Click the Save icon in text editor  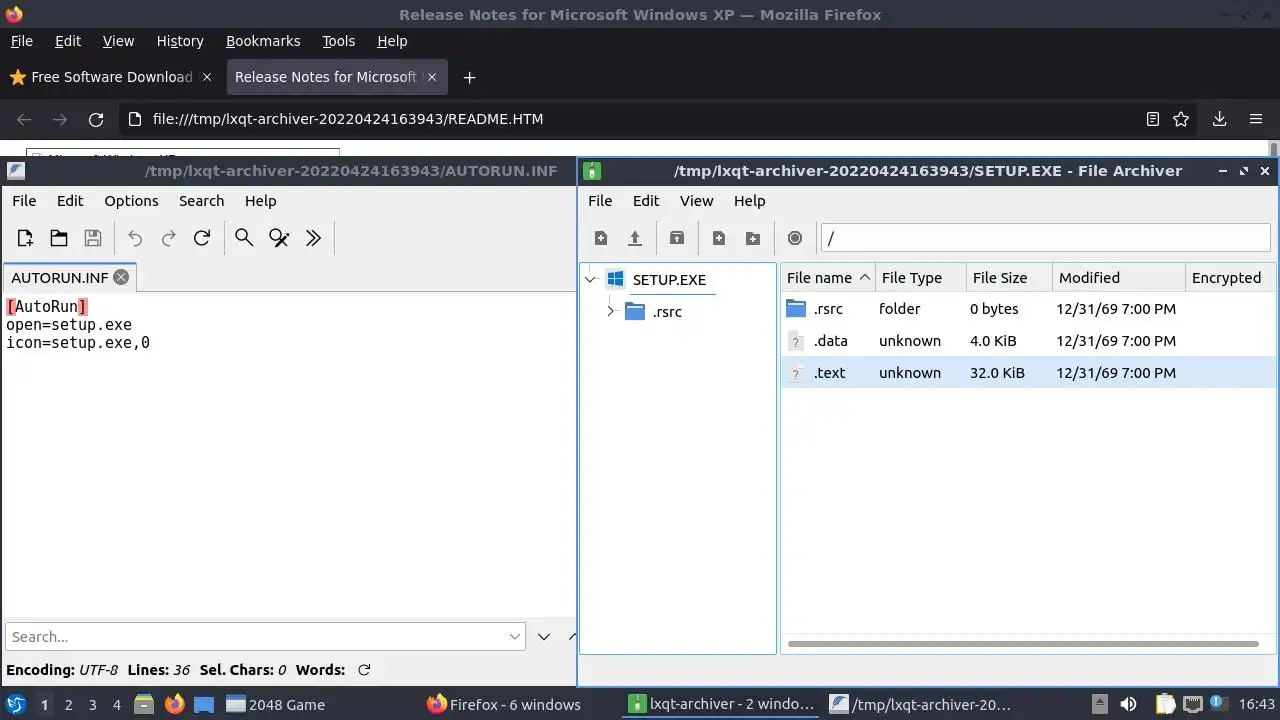[x=93, y=238]
